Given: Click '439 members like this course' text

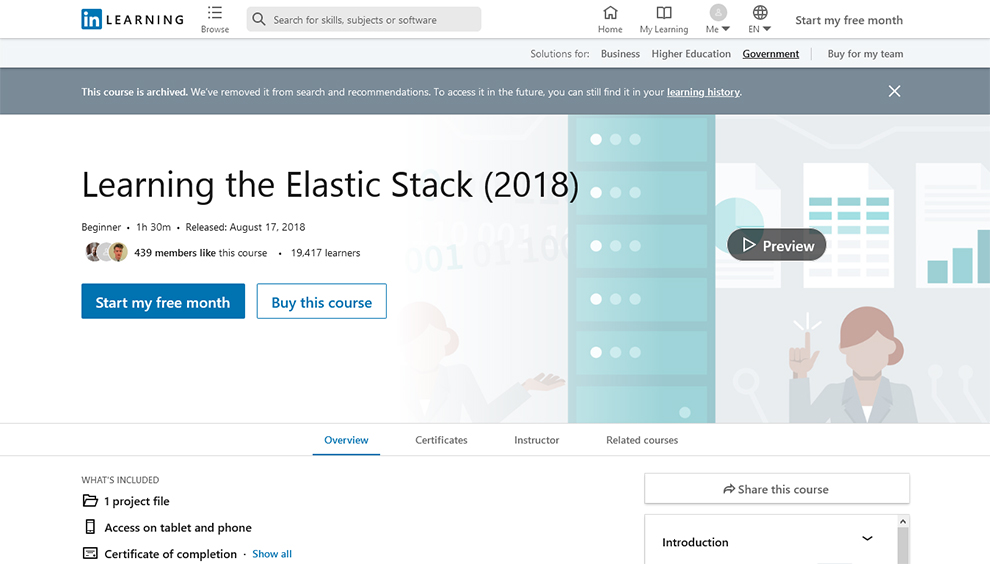Looking at the screenshot, I should point(200,253).
